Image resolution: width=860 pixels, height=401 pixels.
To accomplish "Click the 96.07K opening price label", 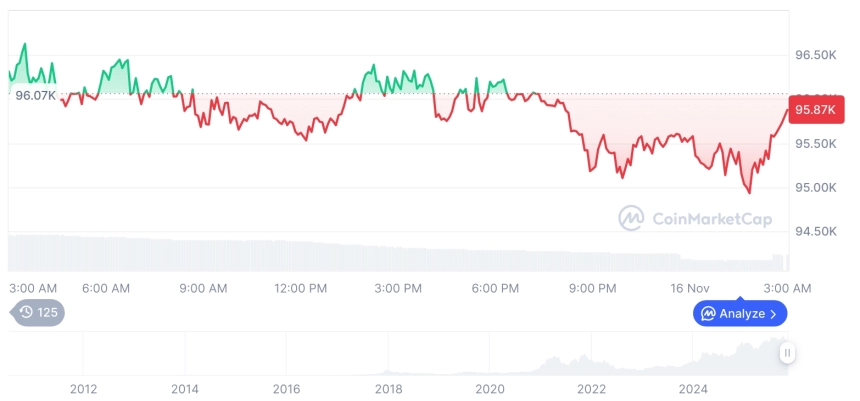I will (x=35, y=96).
